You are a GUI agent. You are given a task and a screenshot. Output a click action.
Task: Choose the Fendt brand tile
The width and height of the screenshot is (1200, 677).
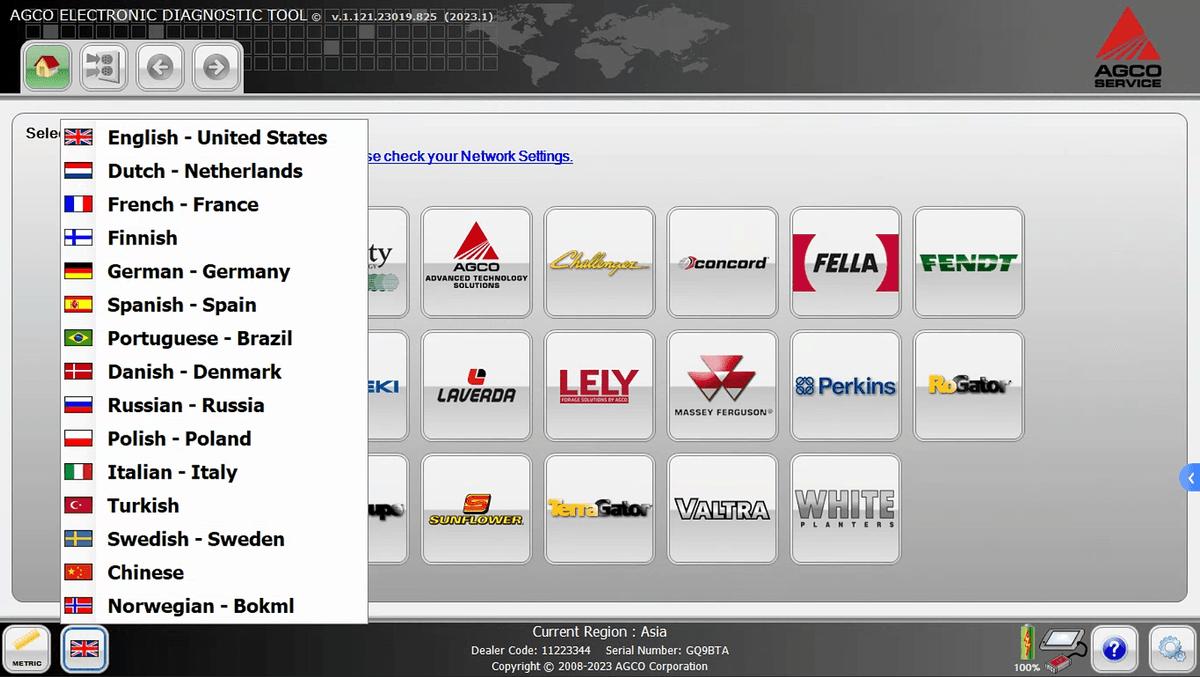tap(968, 262)
